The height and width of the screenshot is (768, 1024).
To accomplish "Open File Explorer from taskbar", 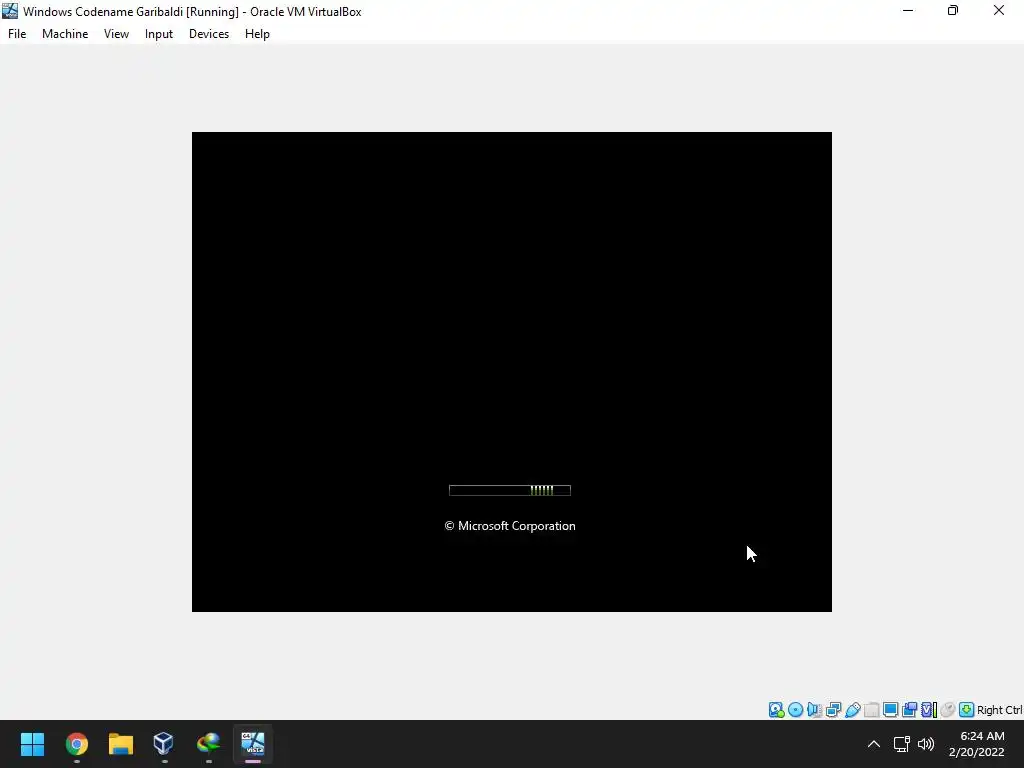I will point(121,744).
